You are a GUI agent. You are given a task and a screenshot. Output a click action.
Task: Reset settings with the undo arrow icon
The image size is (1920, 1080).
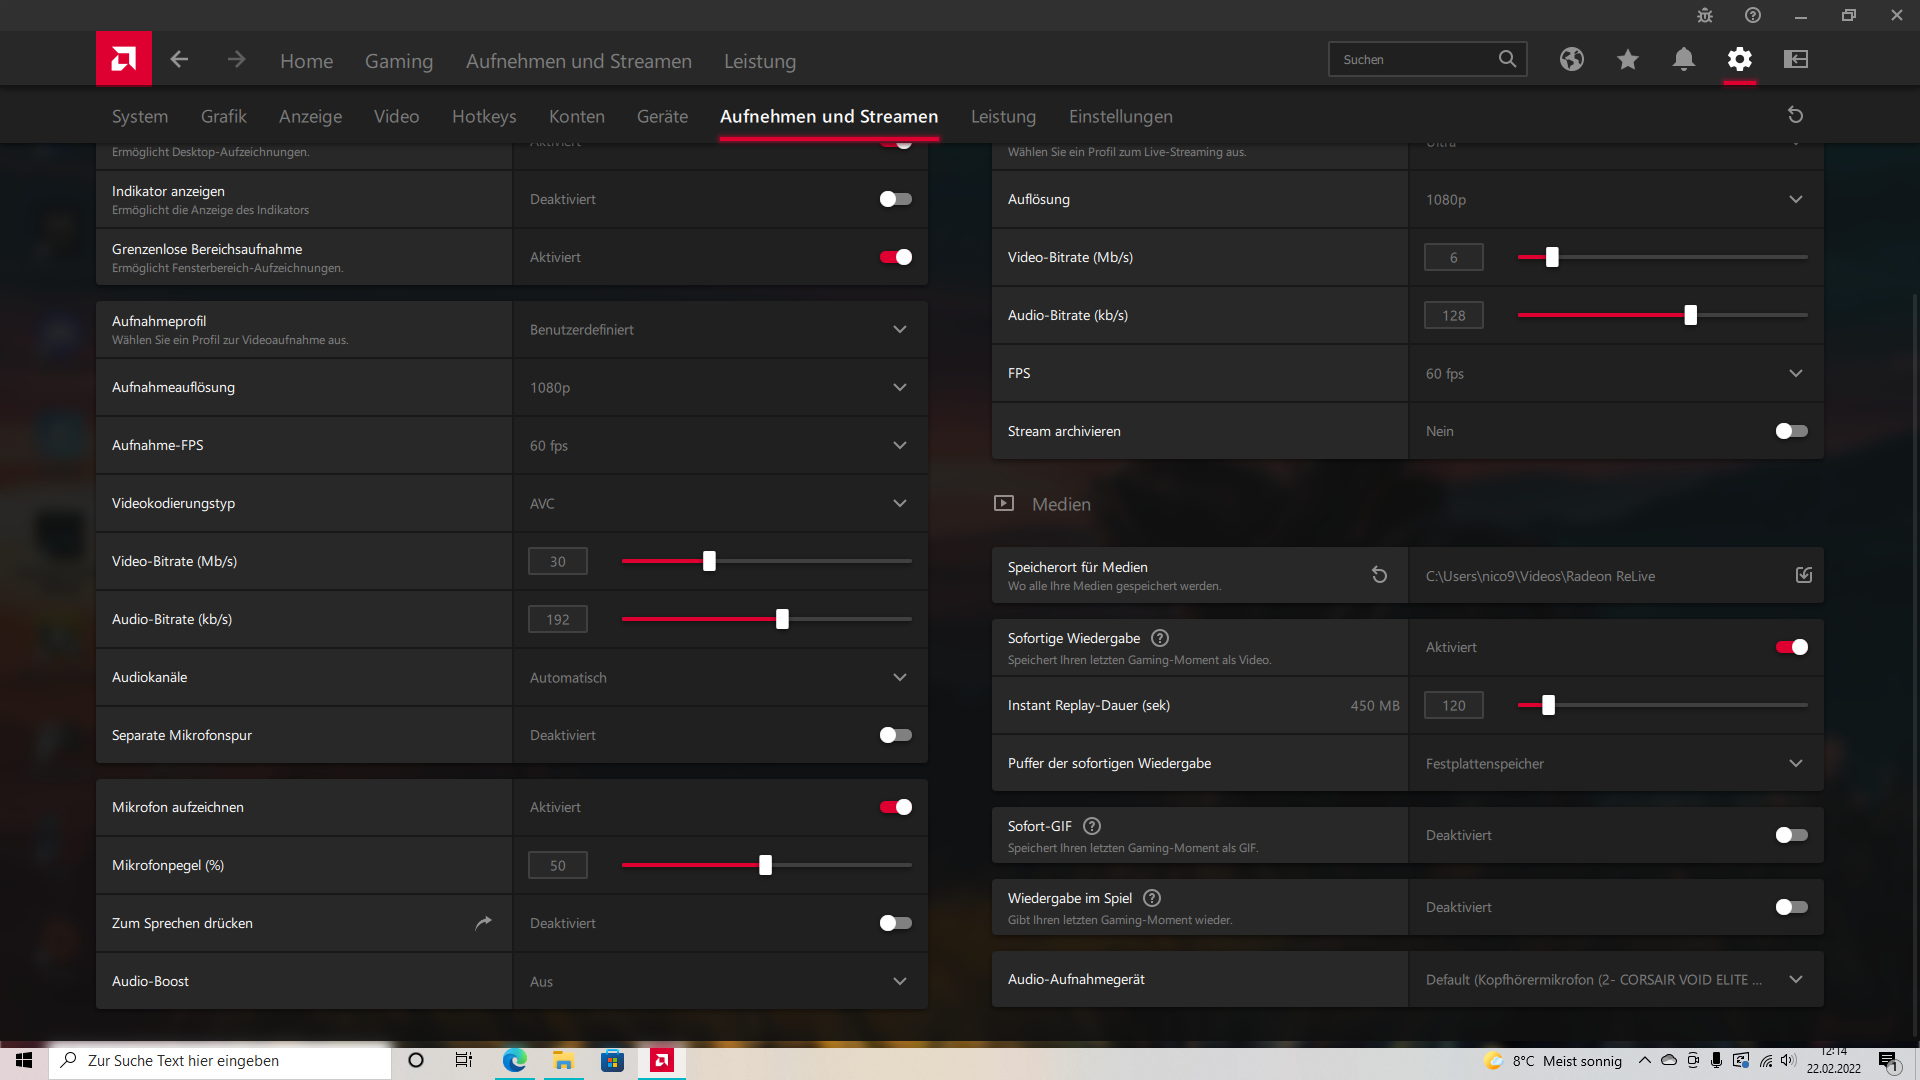click(x=1795, y=115)
